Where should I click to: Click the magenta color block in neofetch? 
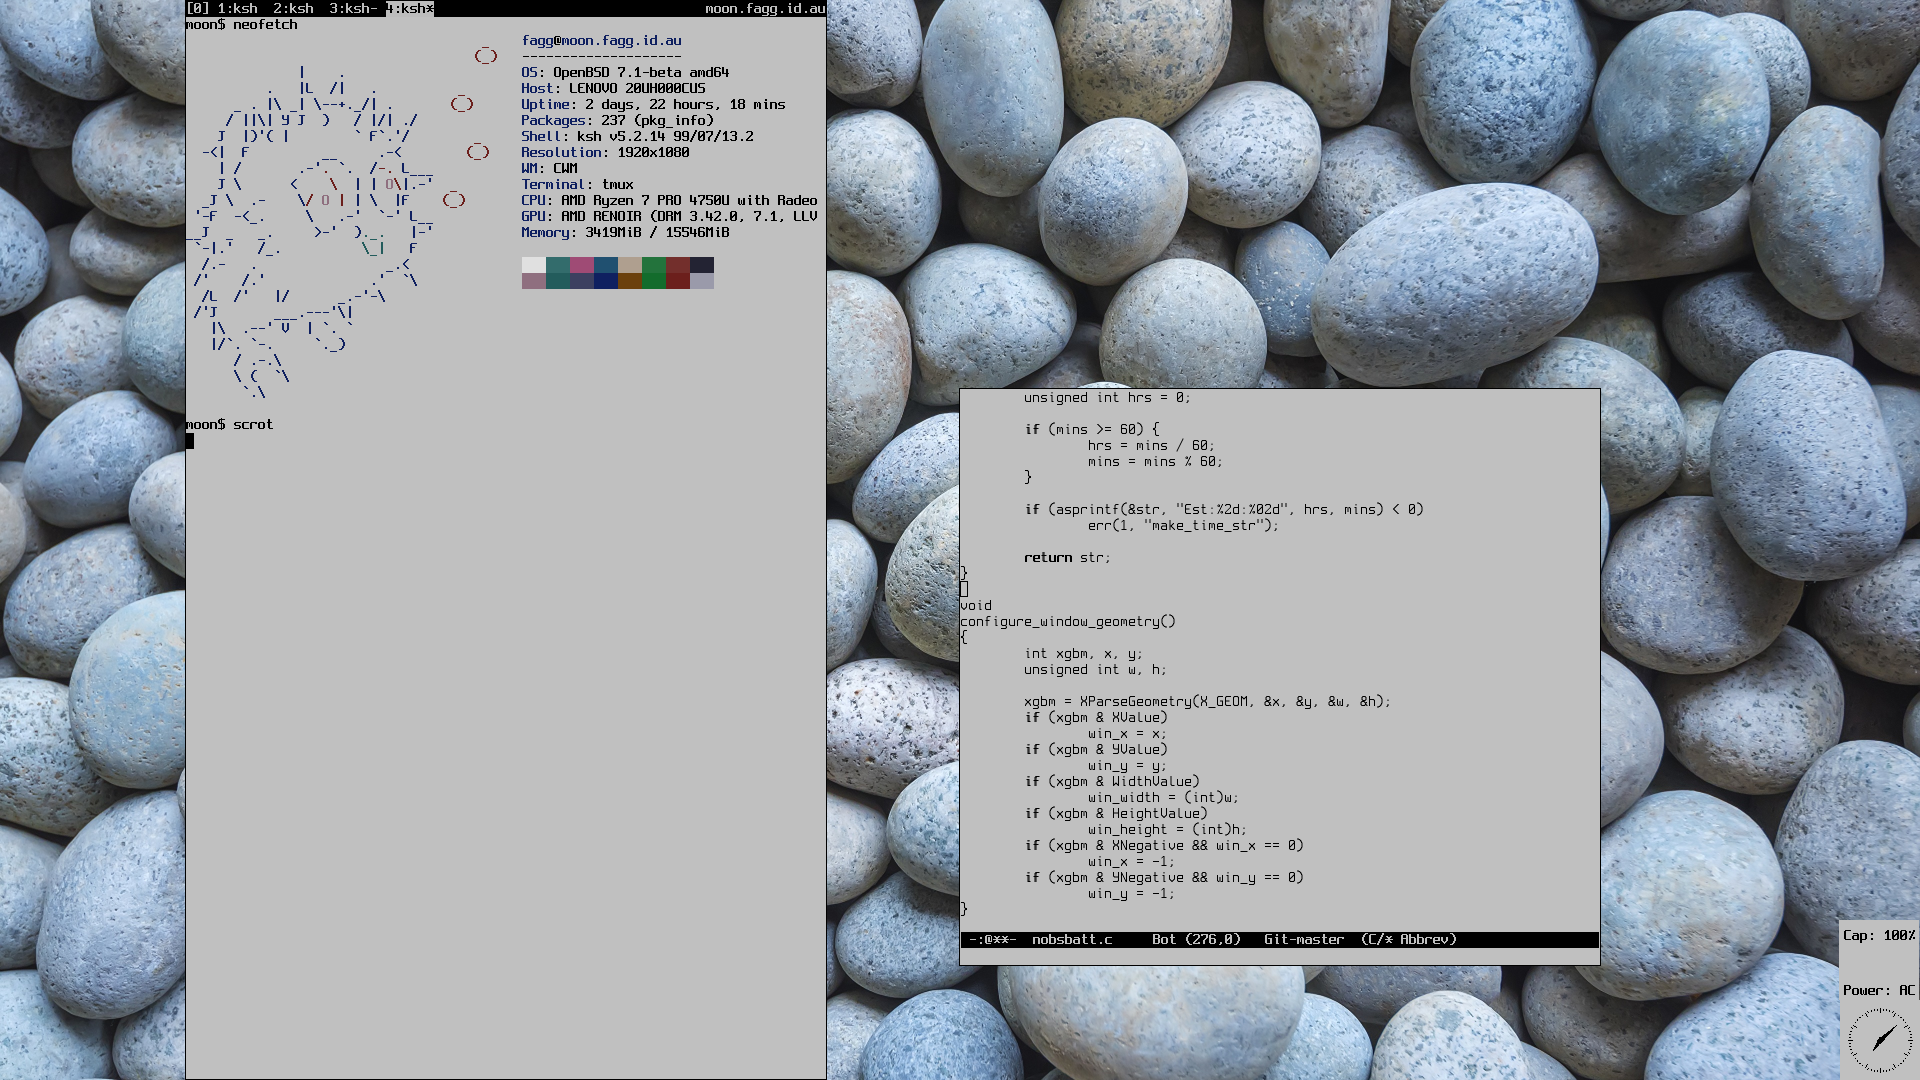[x=581, y=265]
